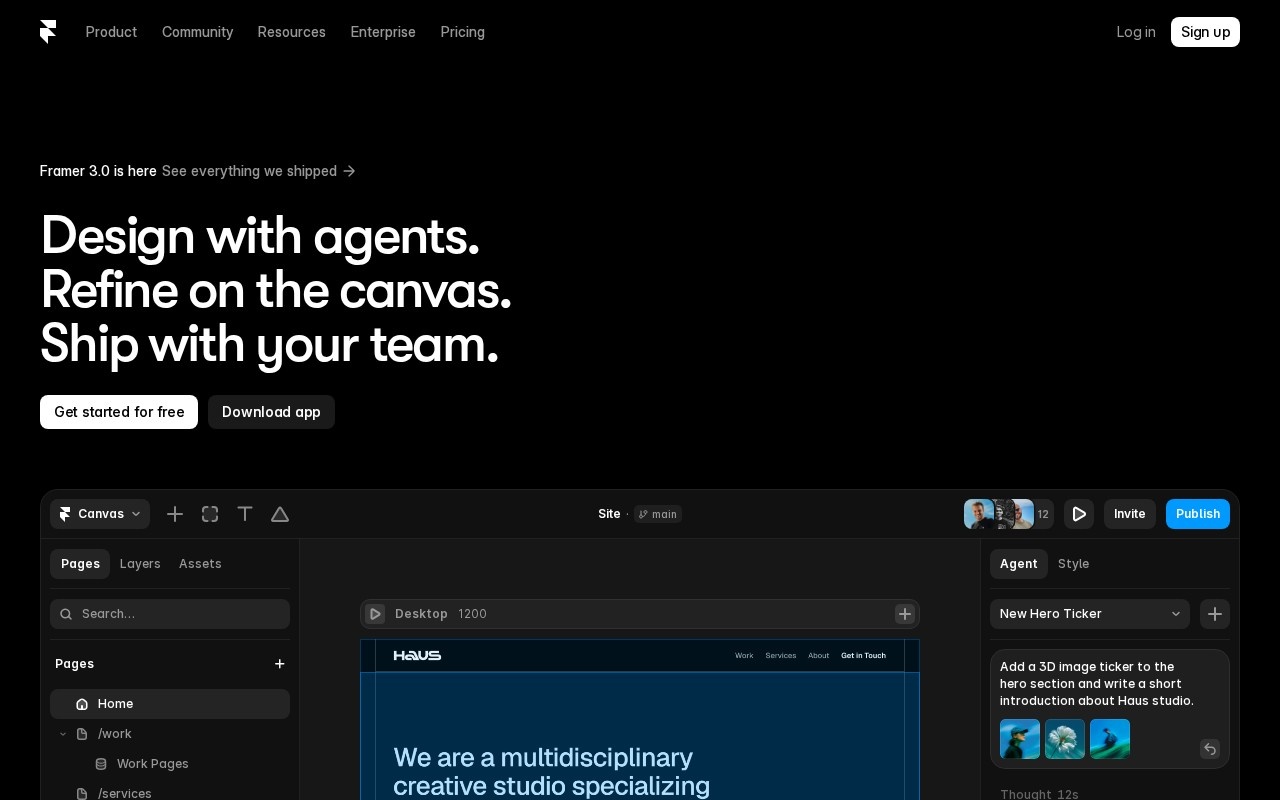
Task: Click the Work link in the Haus preview
Action: pos(744,656)
